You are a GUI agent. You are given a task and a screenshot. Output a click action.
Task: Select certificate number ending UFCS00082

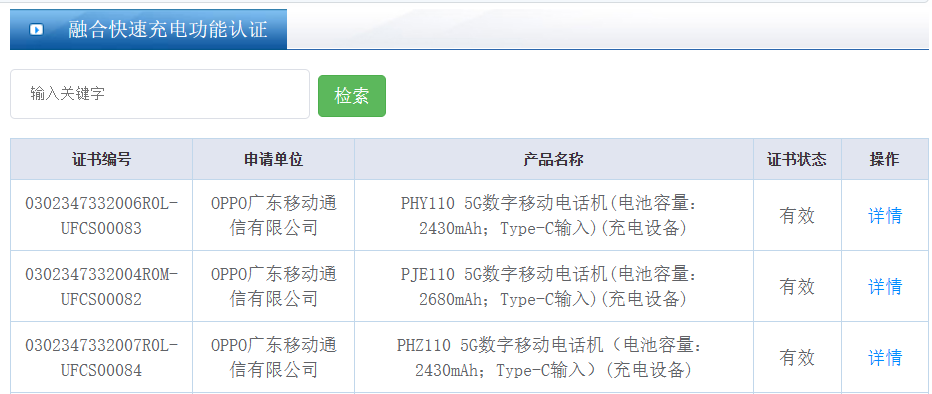point(102,286)
